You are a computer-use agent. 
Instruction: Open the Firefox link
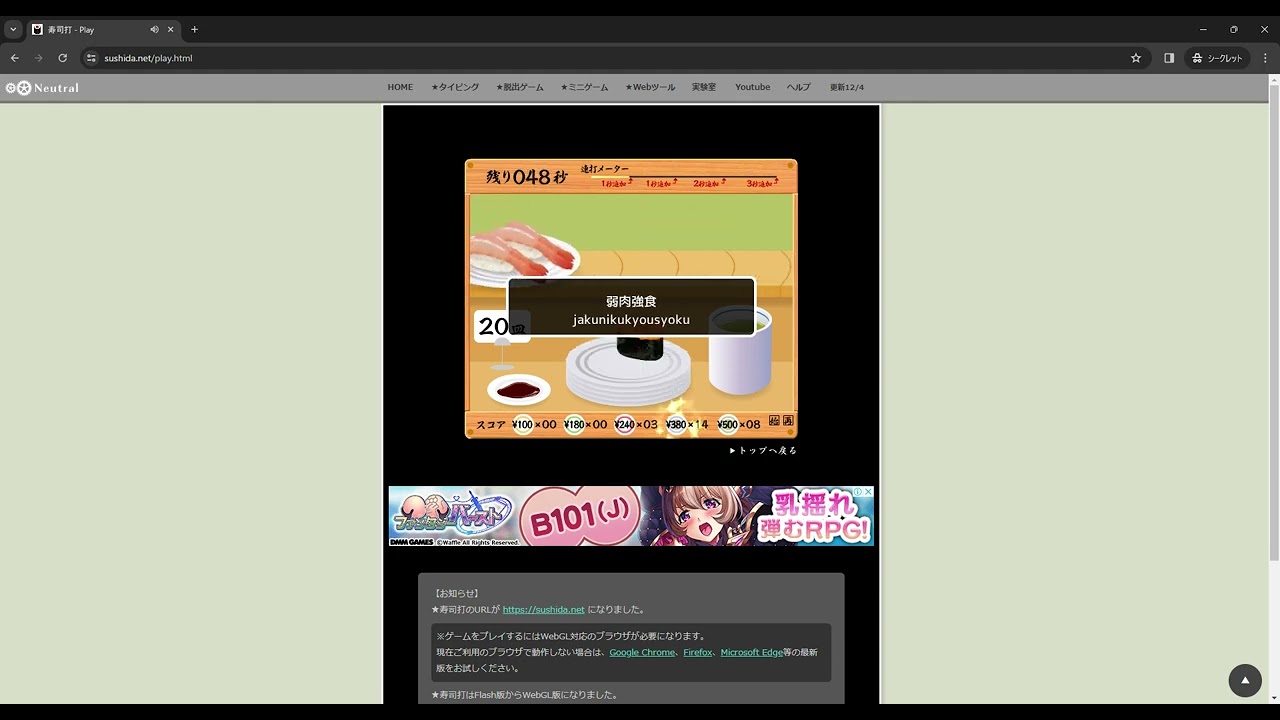click(x=698, y=652)
